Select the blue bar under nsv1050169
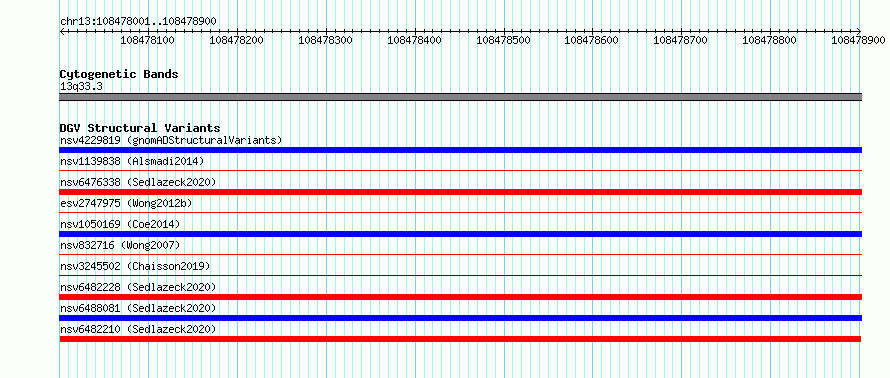Viewport: 890px width, 378px height. point(460,234)
